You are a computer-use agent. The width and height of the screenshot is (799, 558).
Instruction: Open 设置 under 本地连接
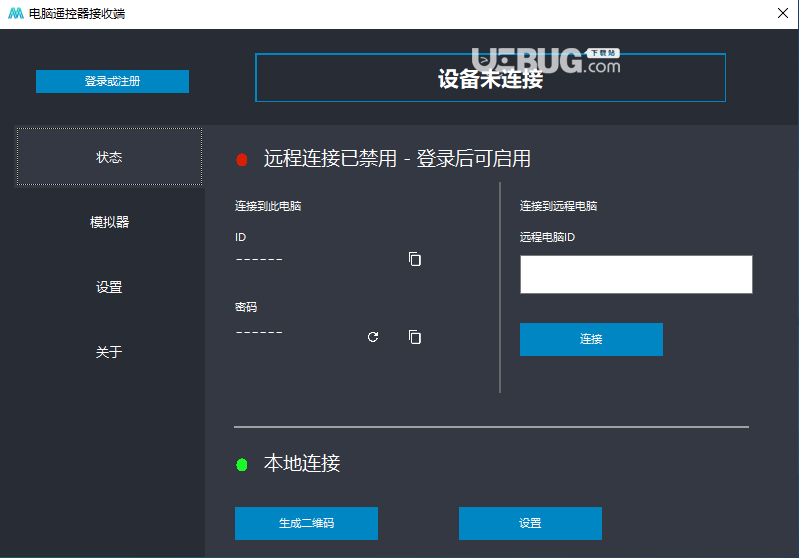530,523
